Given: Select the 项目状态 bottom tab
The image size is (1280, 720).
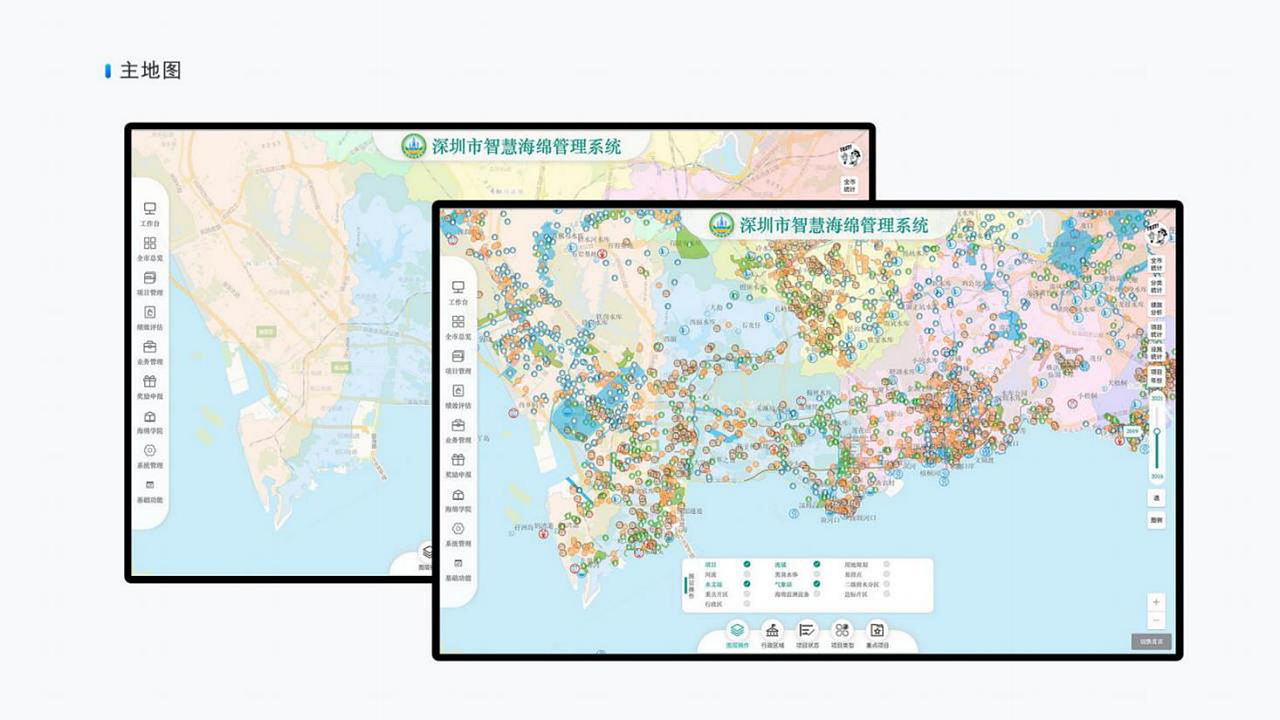Looking at the screenshot, I should [807, 636].
